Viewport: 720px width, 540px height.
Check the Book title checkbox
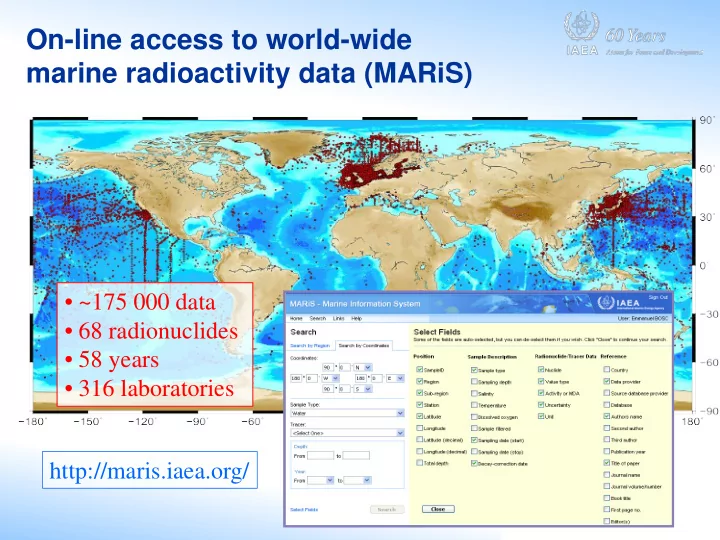point(607,498)
